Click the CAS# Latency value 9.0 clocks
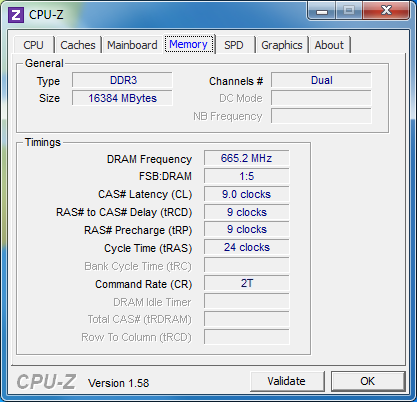This screenshot has height=402, width=417. pyautogui.click(x=247, y=194)
